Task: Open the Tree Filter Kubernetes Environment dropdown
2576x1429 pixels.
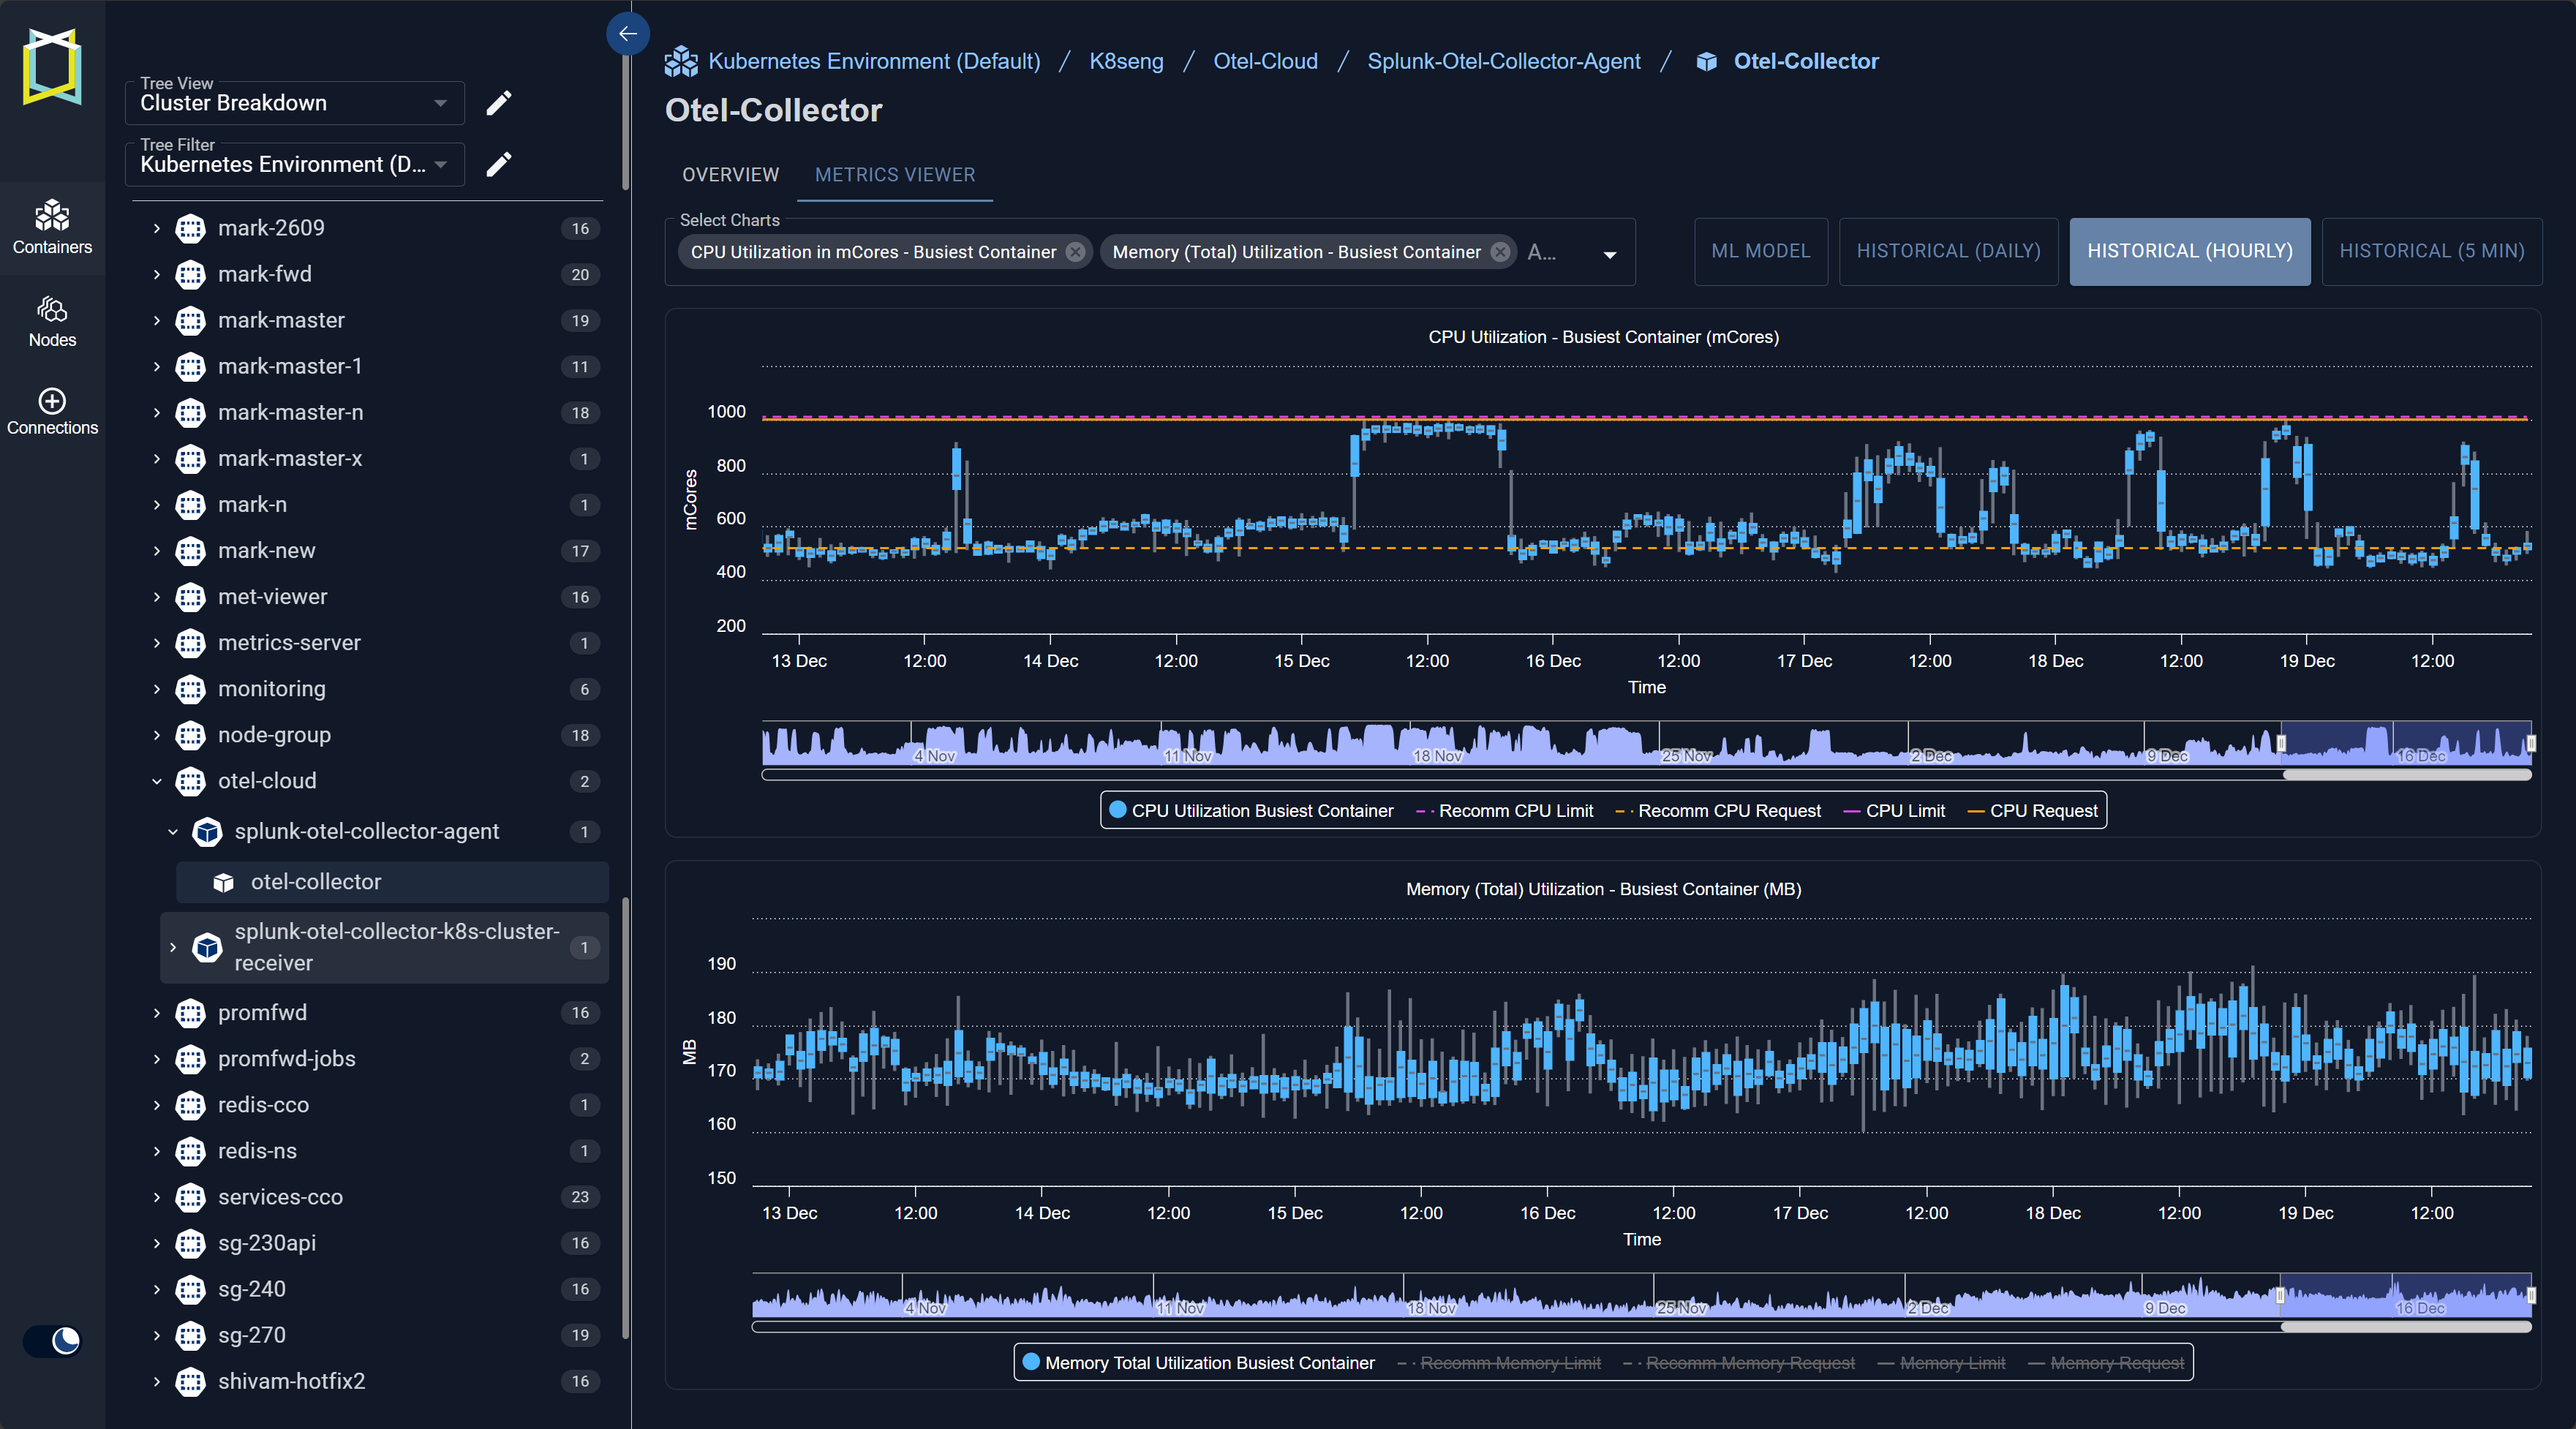Action: point(295,164)
